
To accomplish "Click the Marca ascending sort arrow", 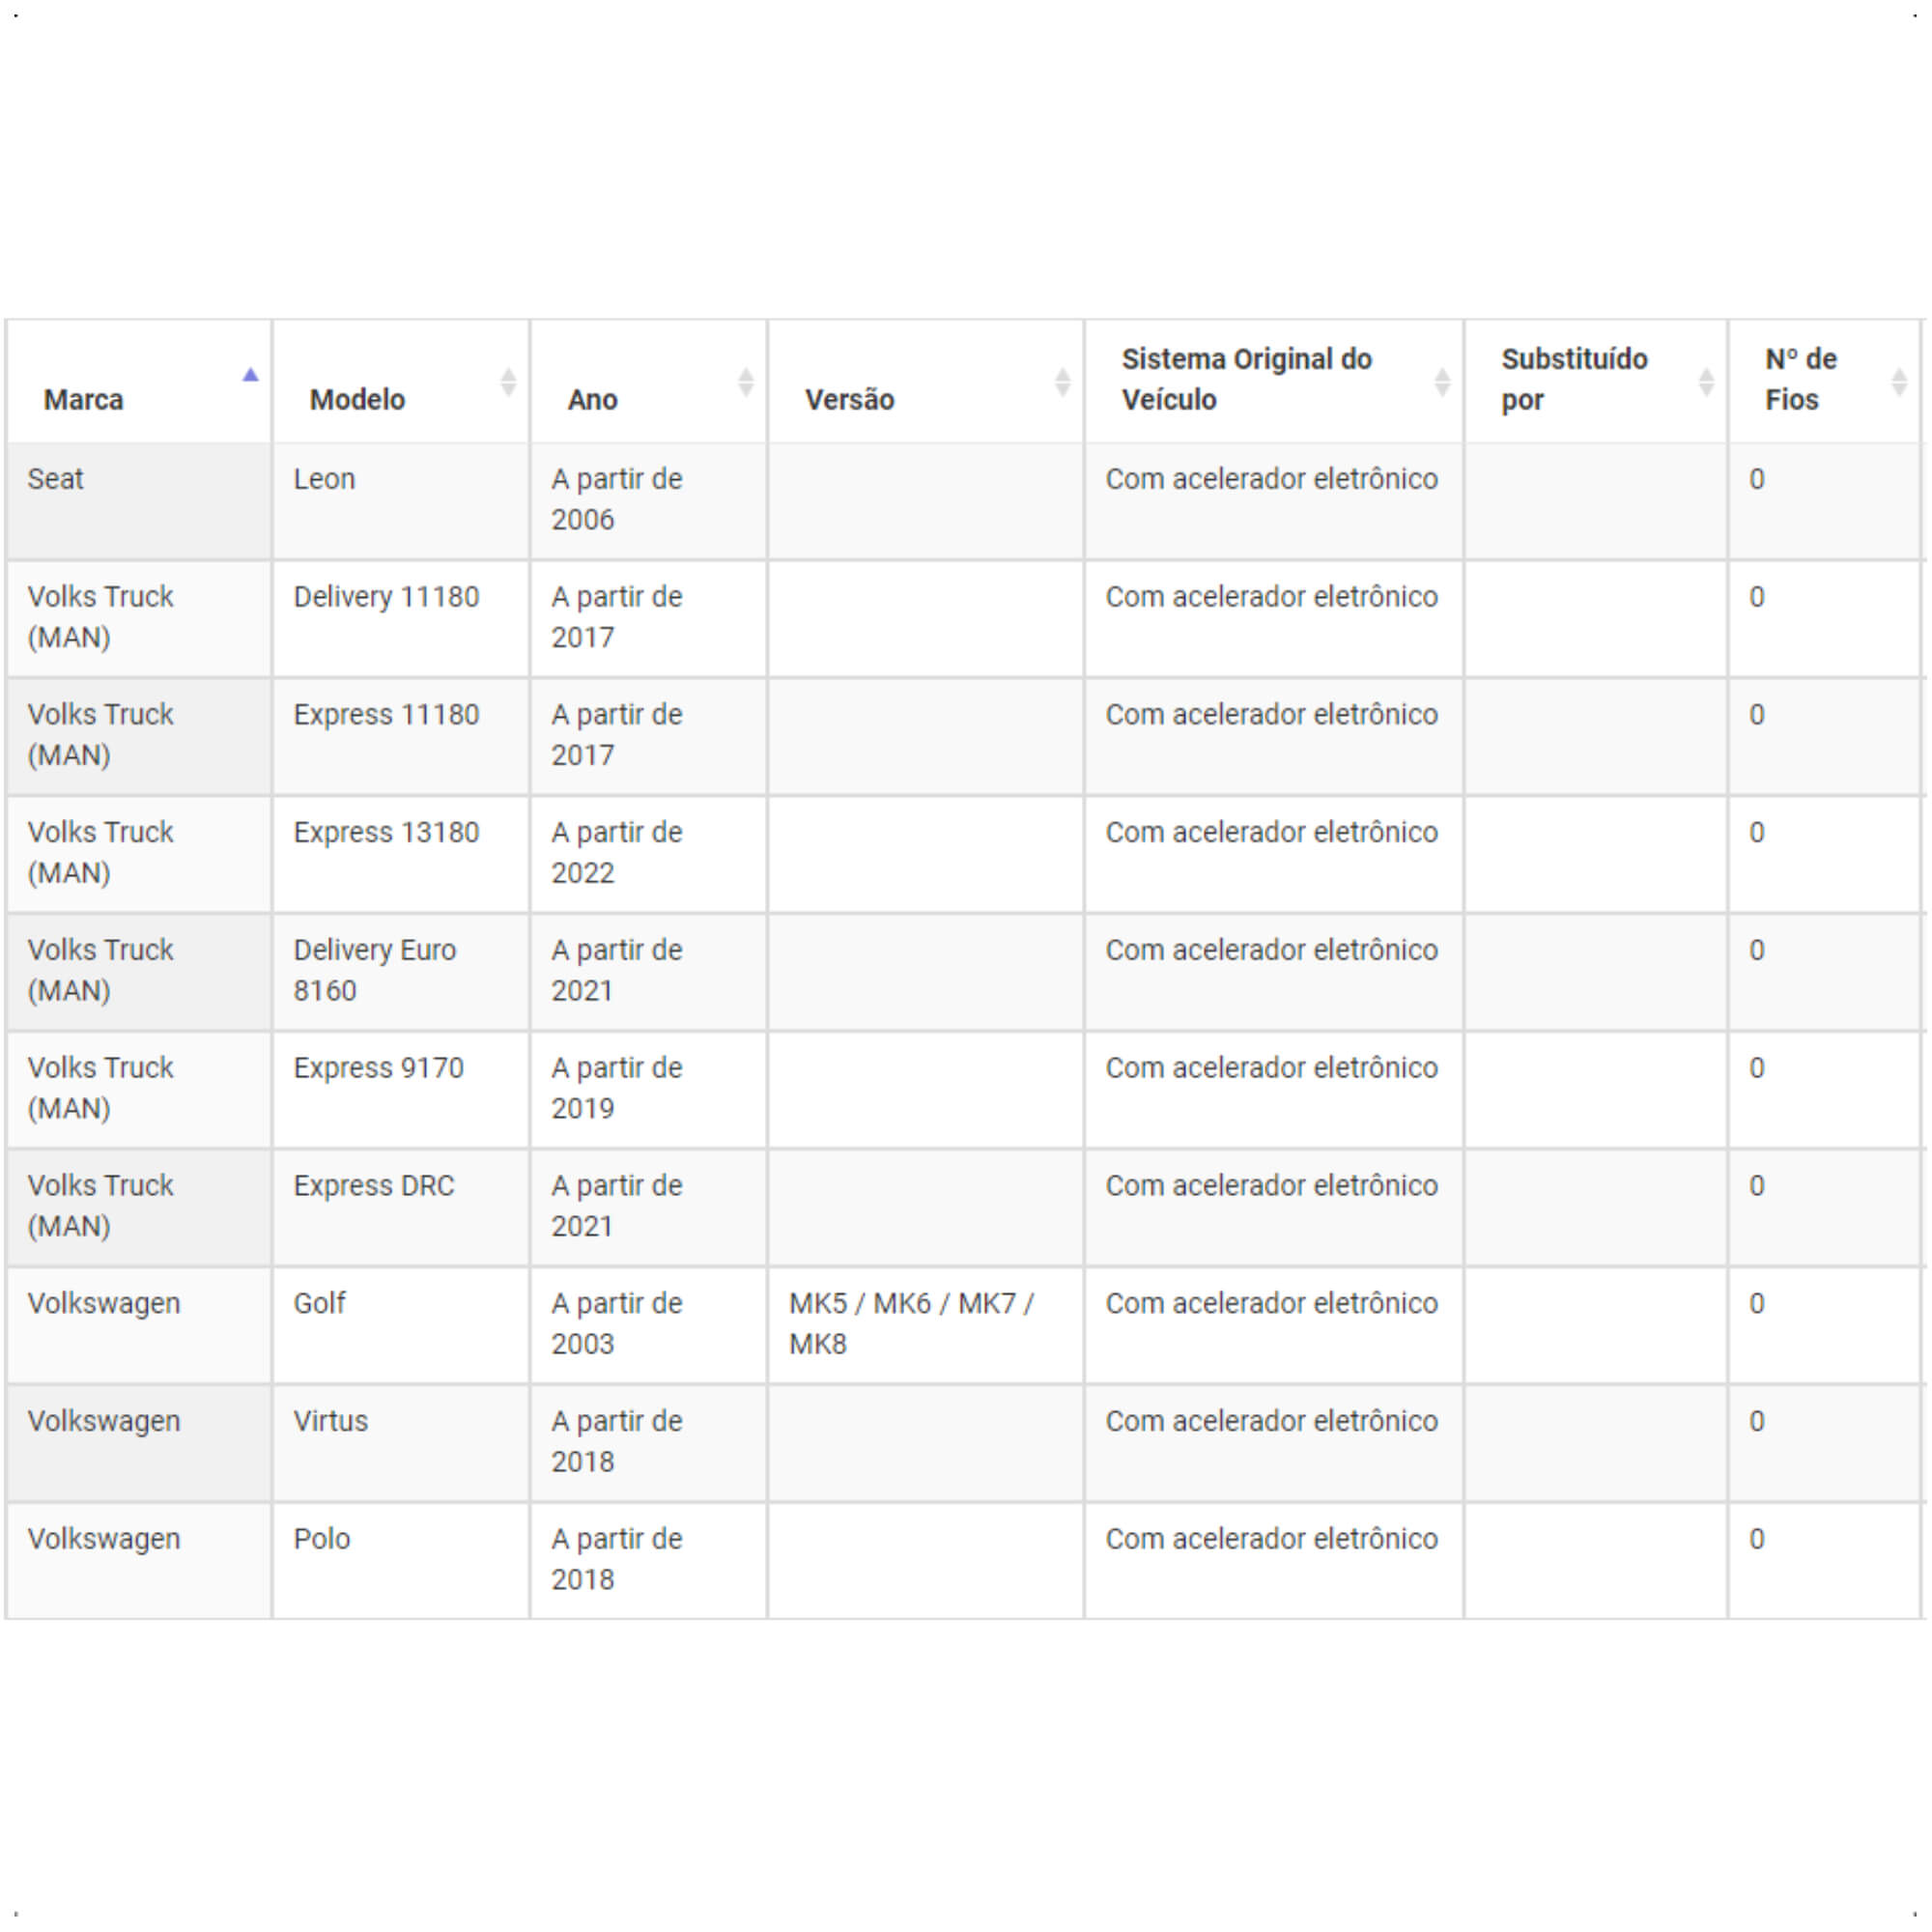I will pos(250,375).
